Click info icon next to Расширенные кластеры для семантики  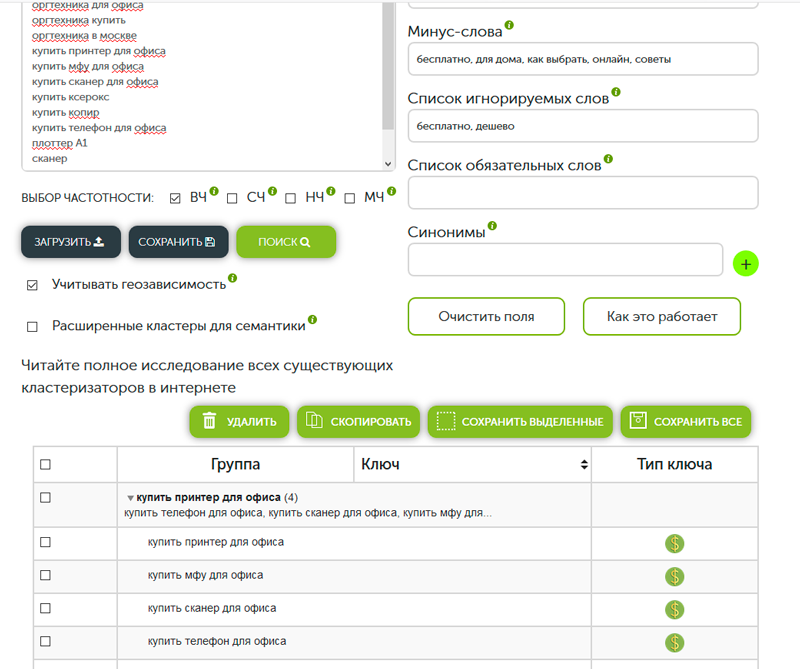coord(312,319)
